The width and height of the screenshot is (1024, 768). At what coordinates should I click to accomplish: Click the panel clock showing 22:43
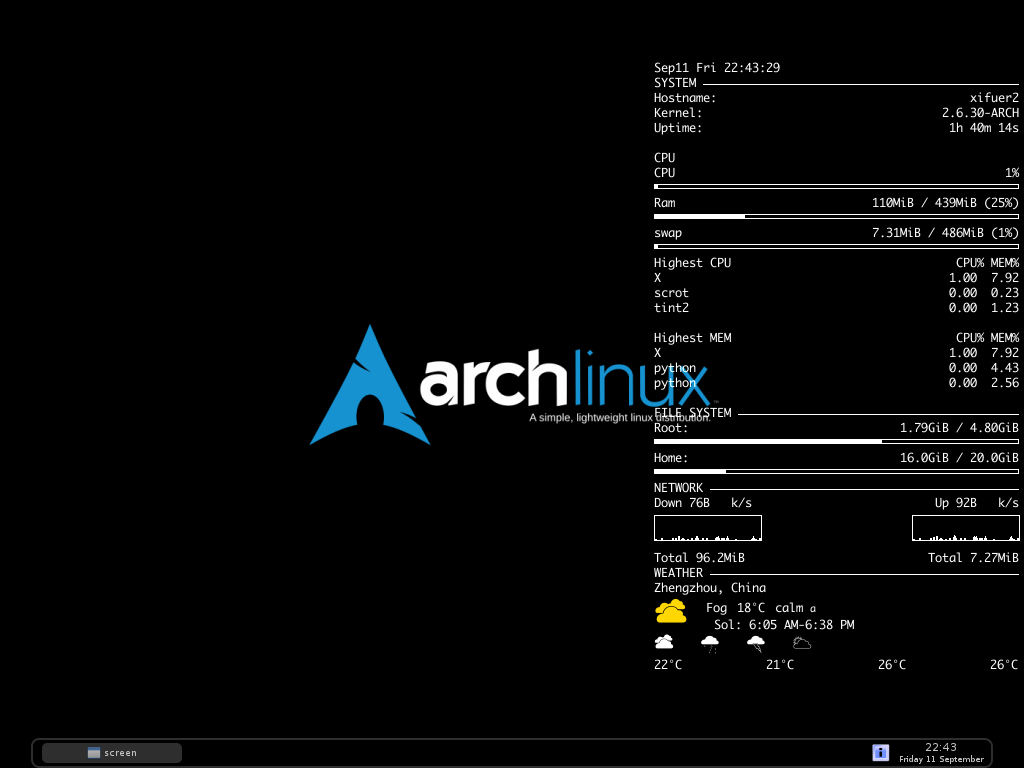pyautogui.click(x=940, y=747)
